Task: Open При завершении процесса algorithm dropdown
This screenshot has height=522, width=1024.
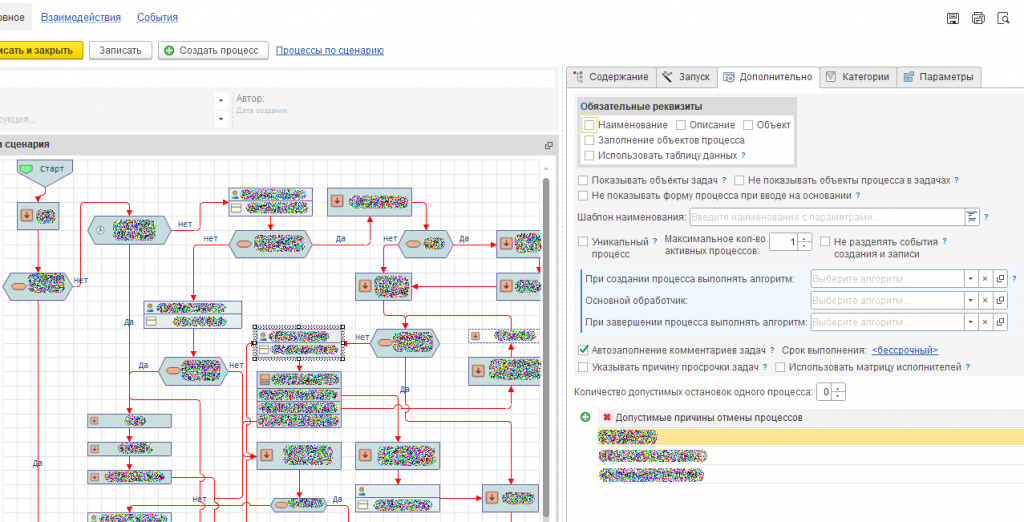Action: 969,322
